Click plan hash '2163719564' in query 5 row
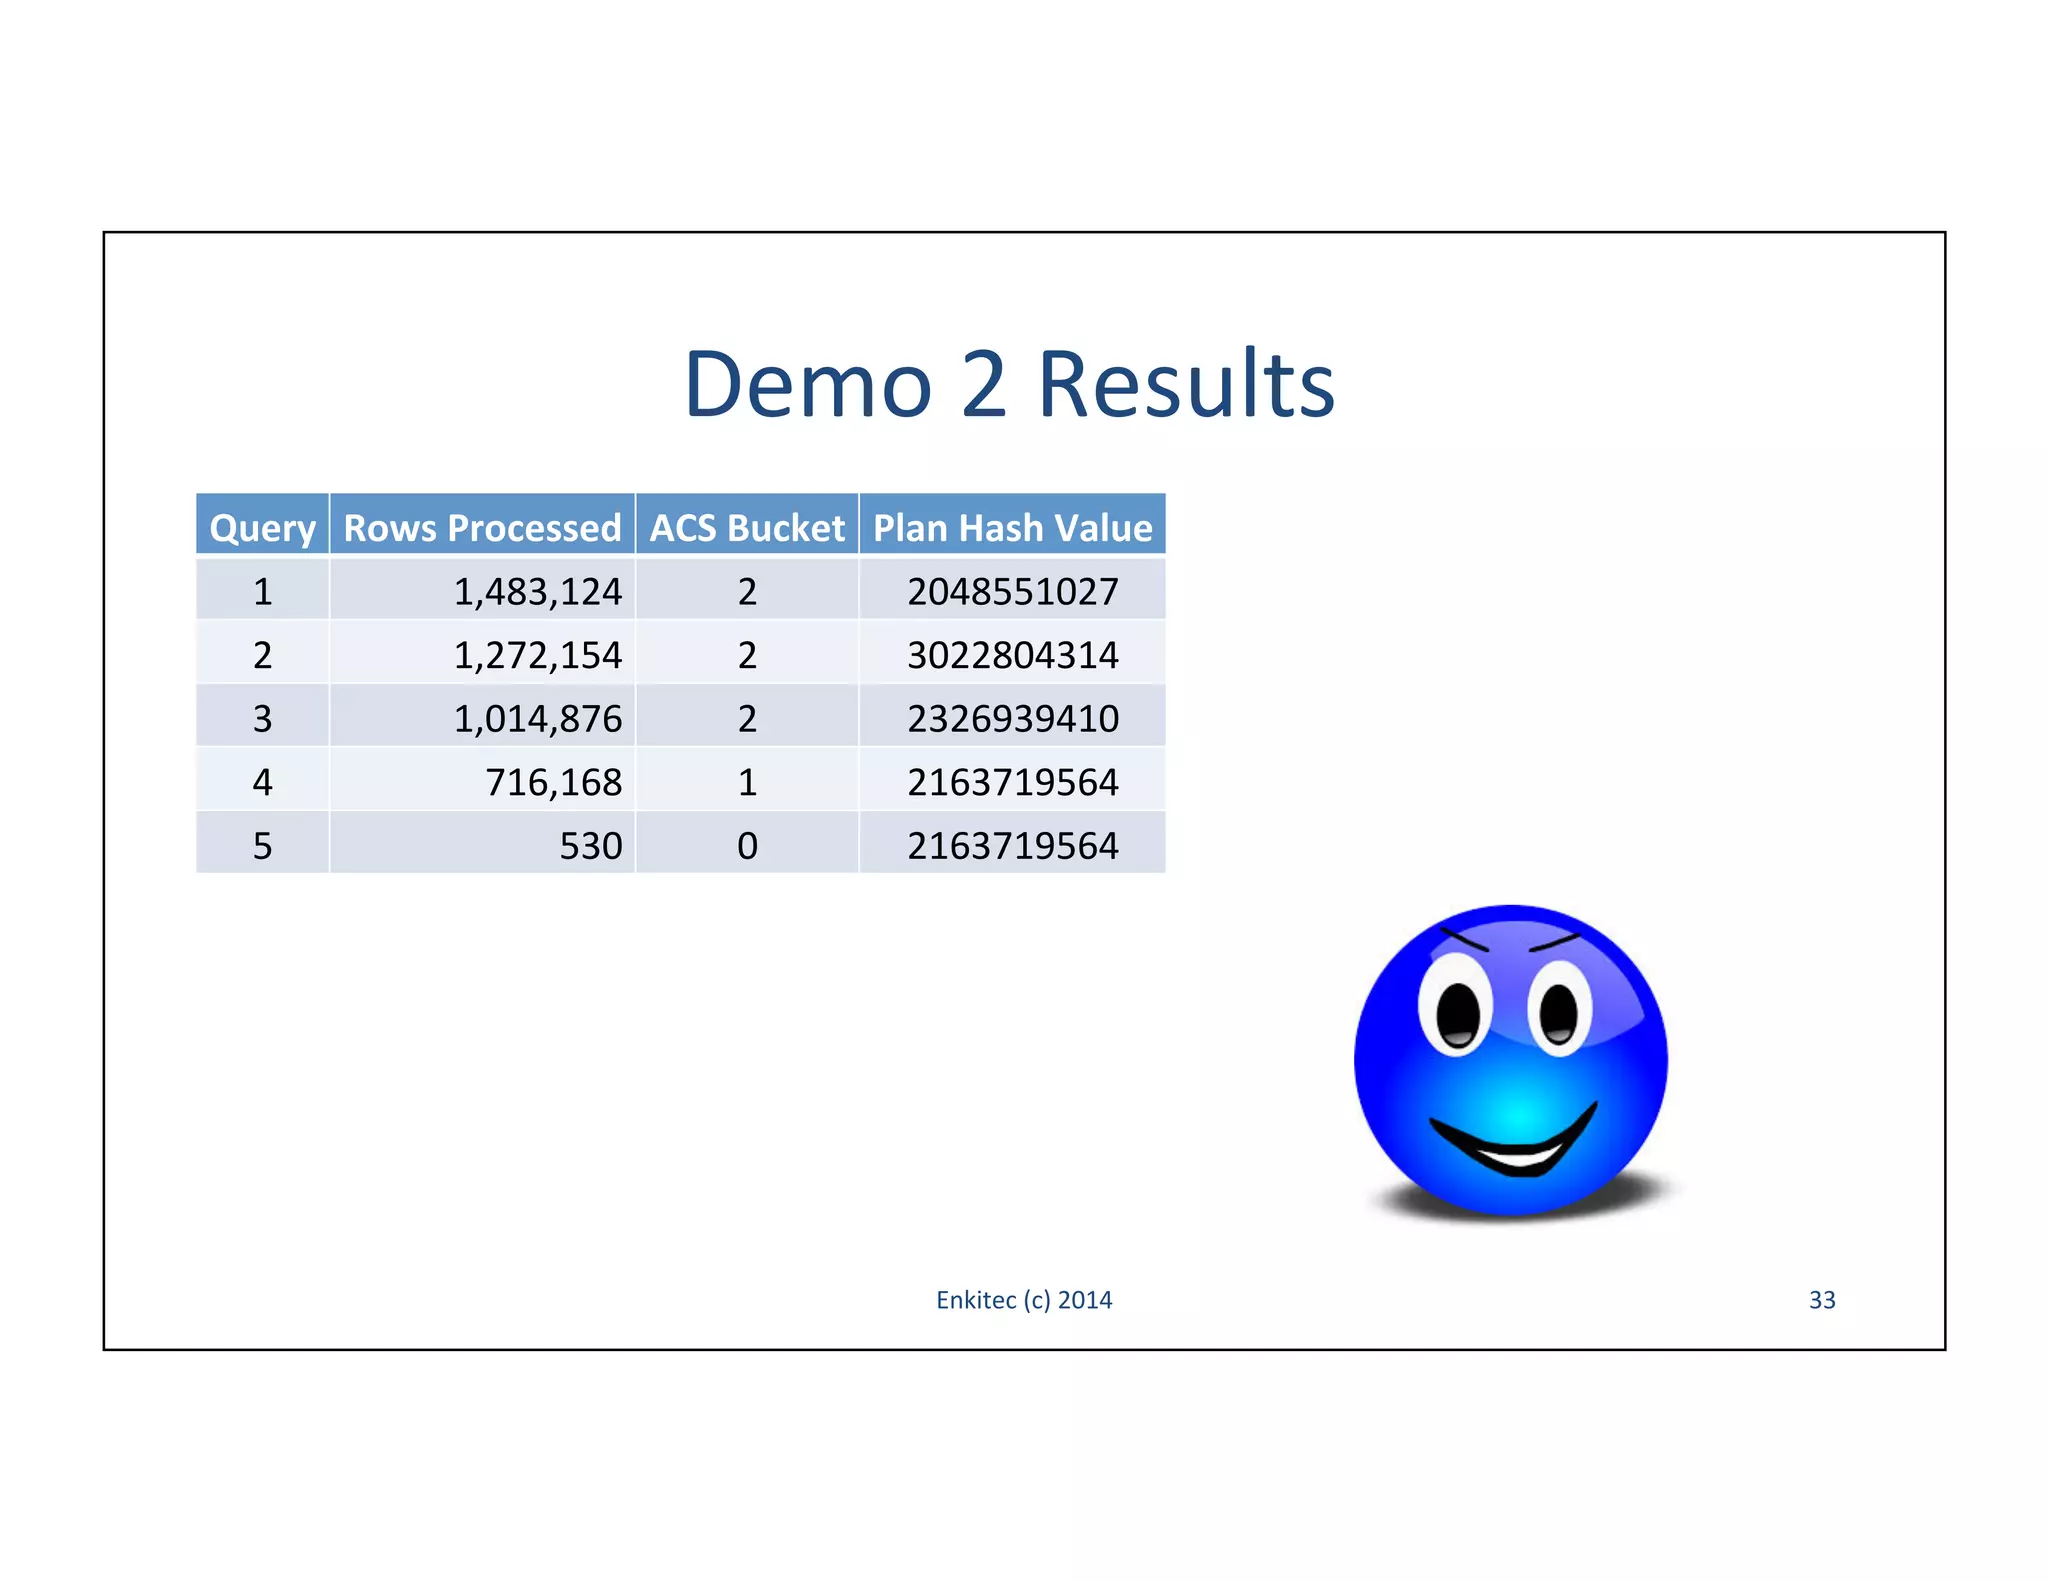Screen dimensions: 2048x1582 click(x=1013, y=846)
